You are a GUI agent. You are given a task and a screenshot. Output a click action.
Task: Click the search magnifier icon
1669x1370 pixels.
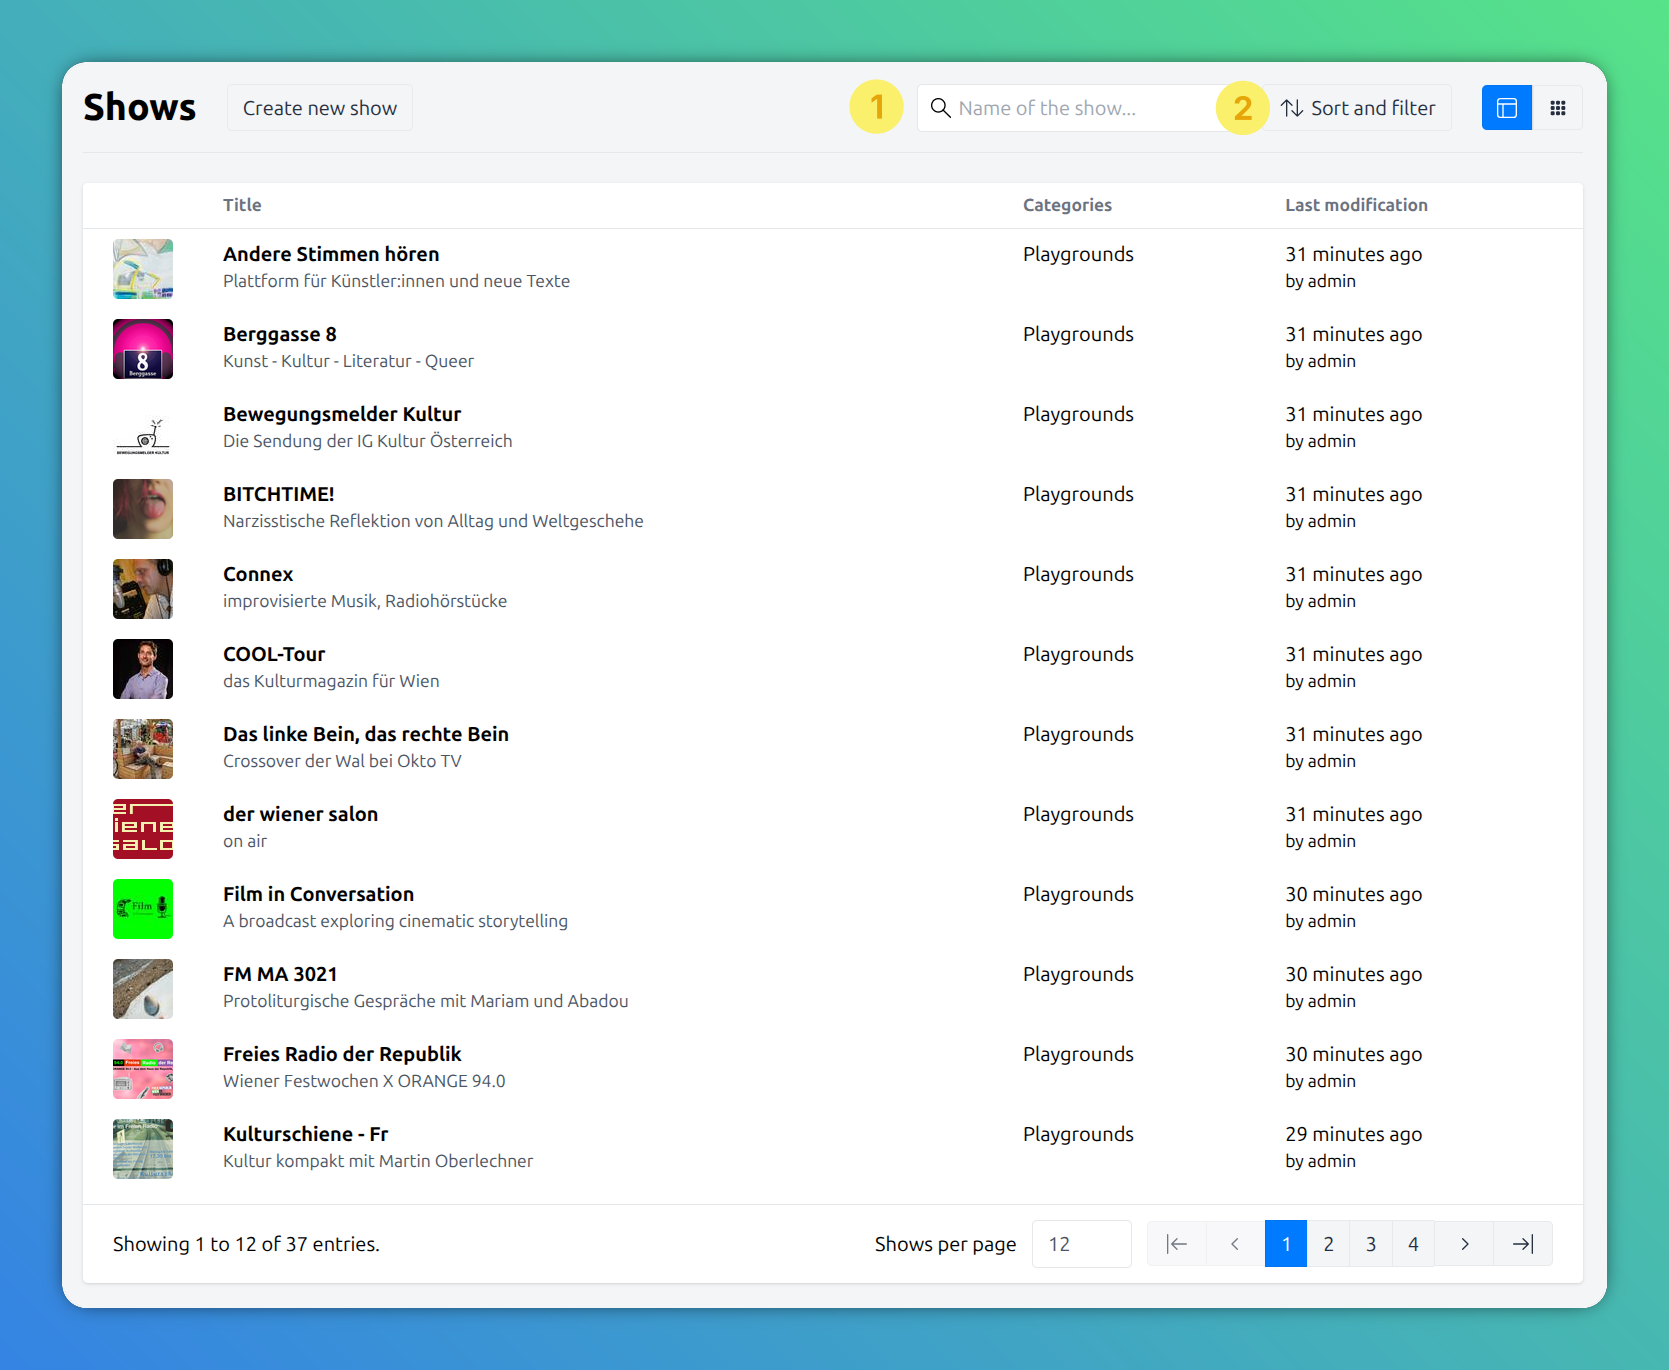940,108
